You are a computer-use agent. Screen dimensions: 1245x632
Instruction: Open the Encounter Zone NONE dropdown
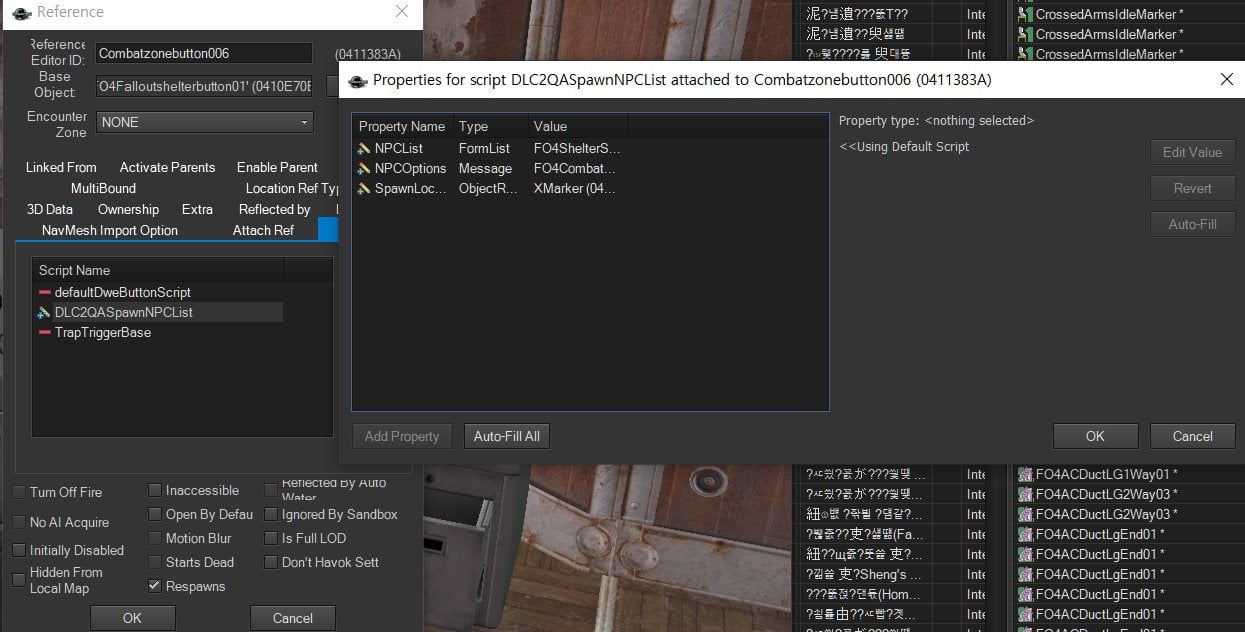[205, 122]
